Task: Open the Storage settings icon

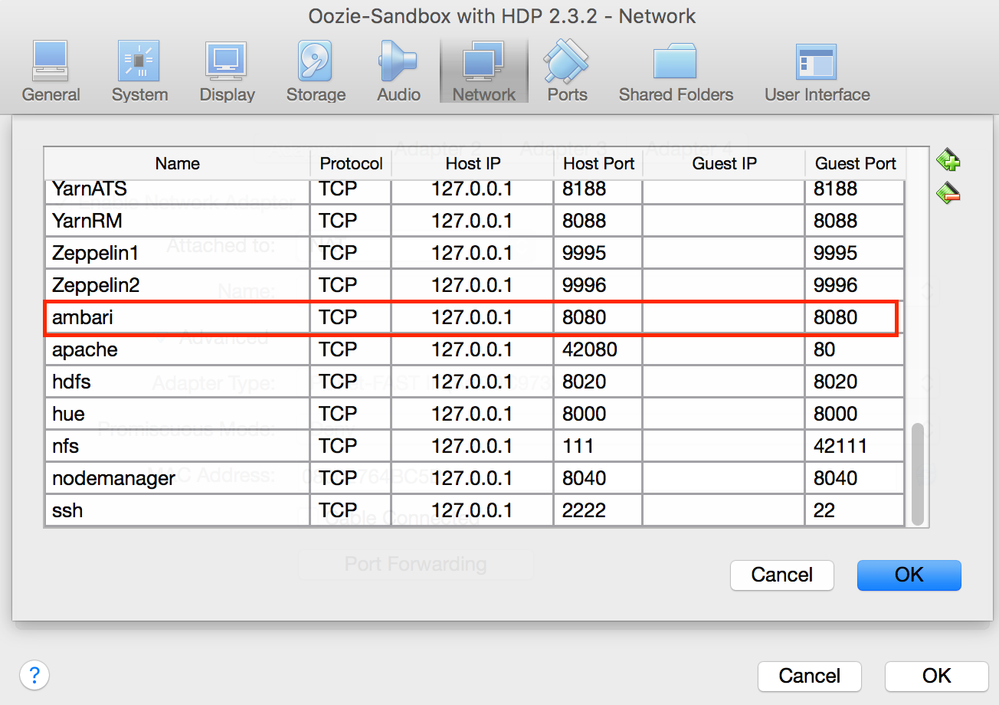Action: coord(315,71)
